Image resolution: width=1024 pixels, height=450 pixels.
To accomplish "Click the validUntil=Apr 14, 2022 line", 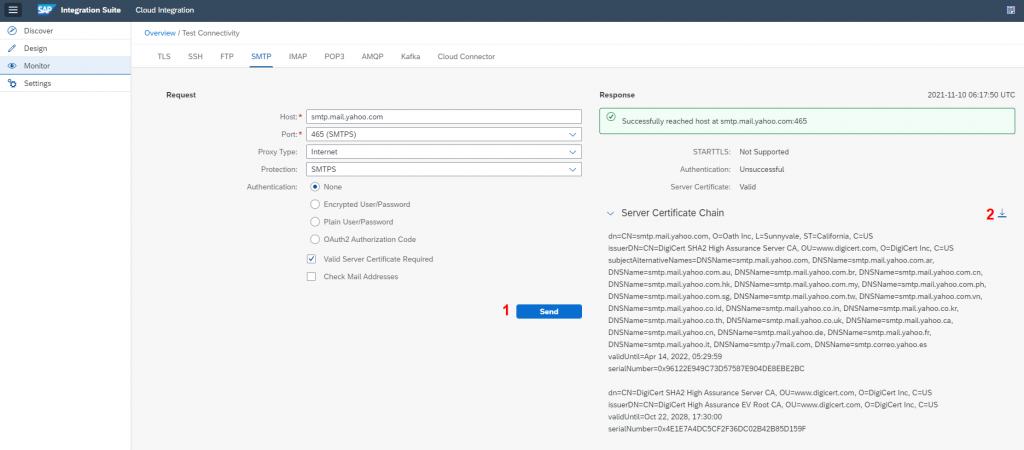I will (664, 357).
